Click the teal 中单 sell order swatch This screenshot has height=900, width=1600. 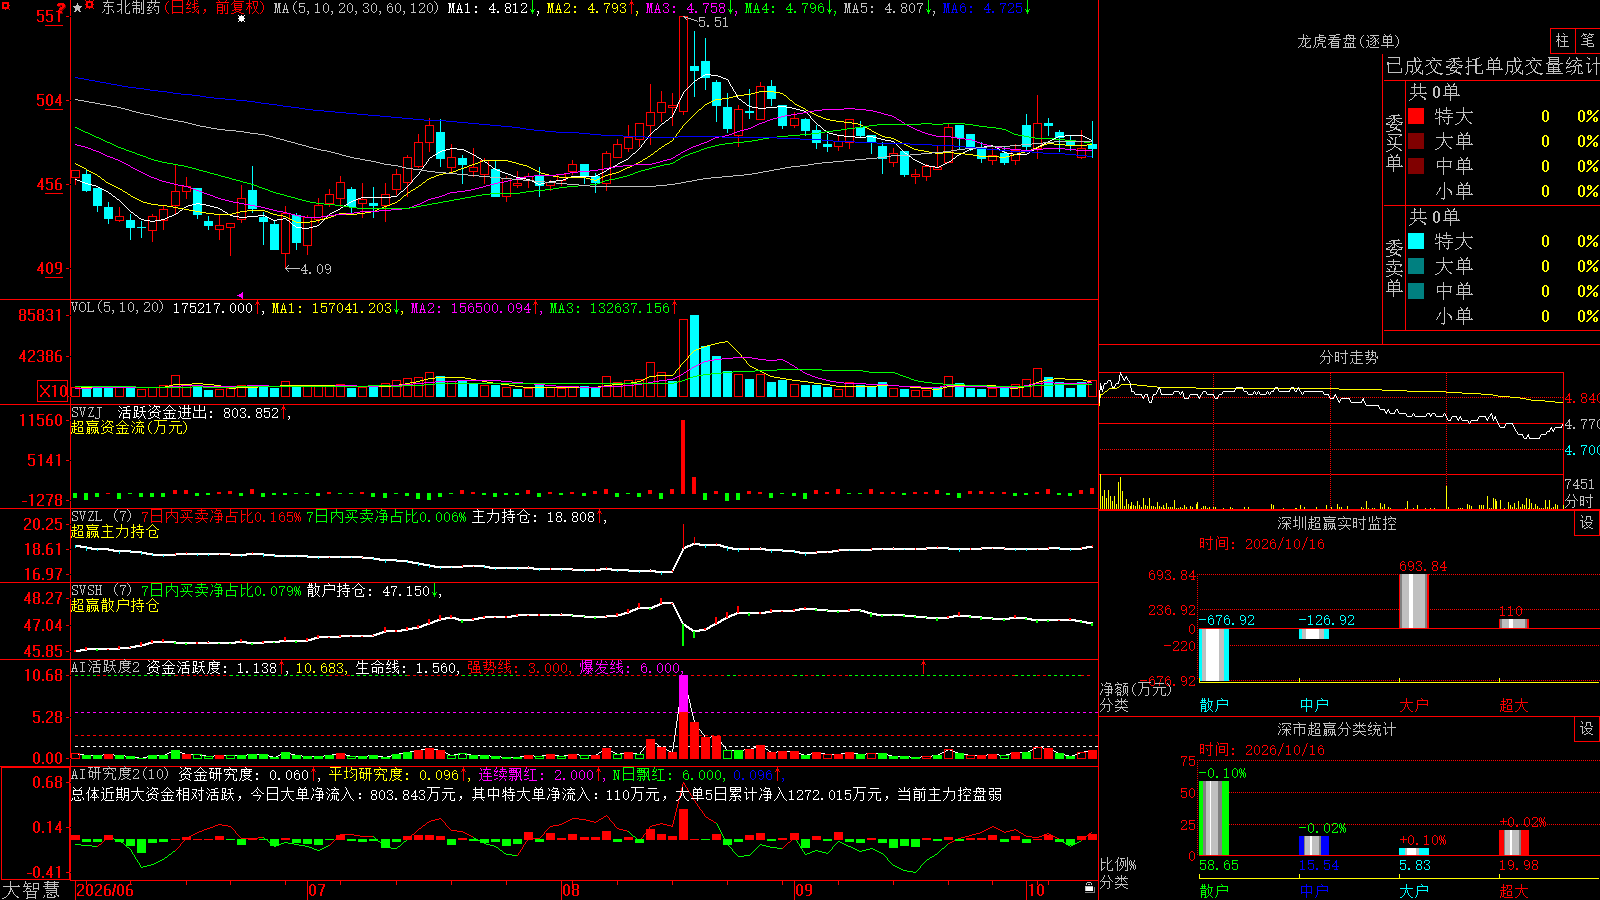coord(1416,291)
